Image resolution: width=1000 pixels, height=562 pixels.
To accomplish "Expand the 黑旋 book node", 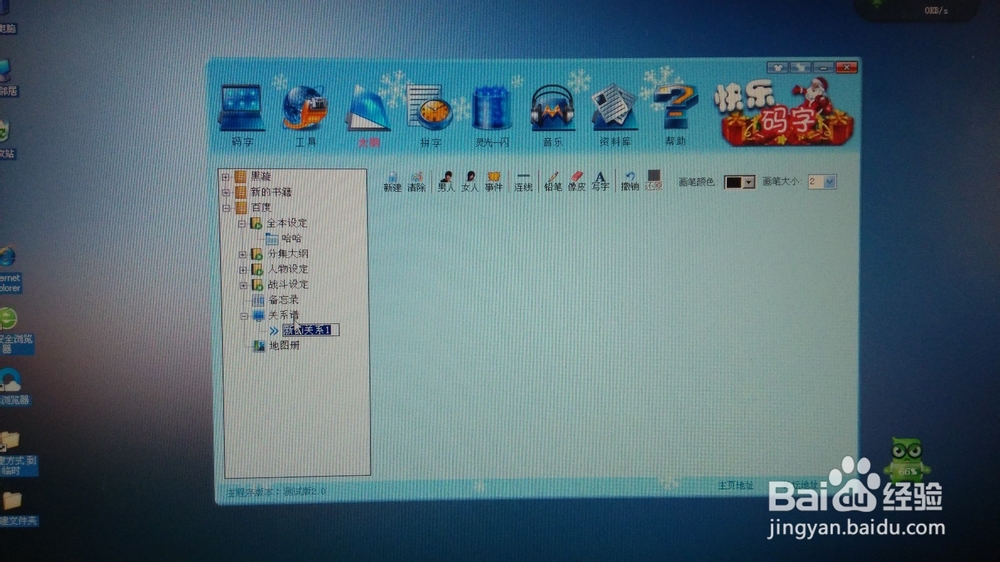I will (225, 177).
